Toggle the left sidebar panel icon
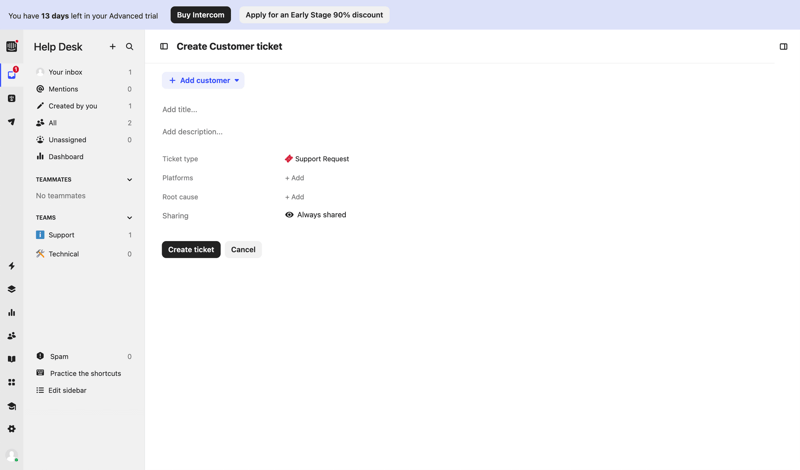This screenshot has height=470, width=800. tap(164, 46)
